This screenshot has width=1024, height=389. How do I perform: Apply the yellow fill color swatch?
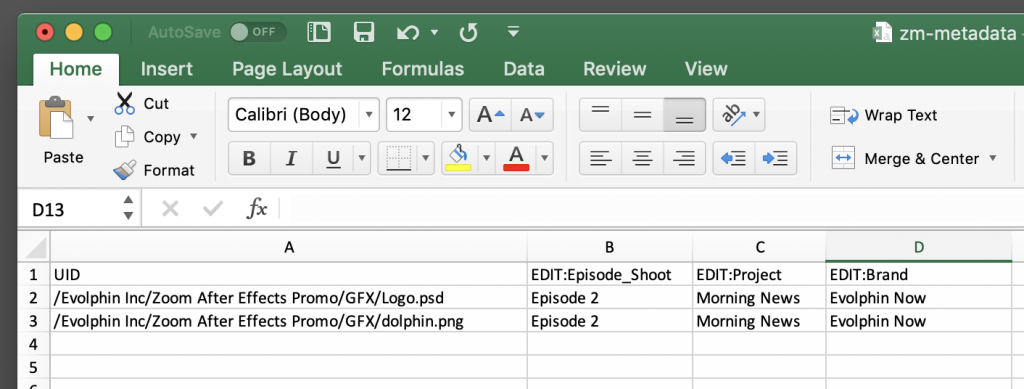tap(458, 158)
